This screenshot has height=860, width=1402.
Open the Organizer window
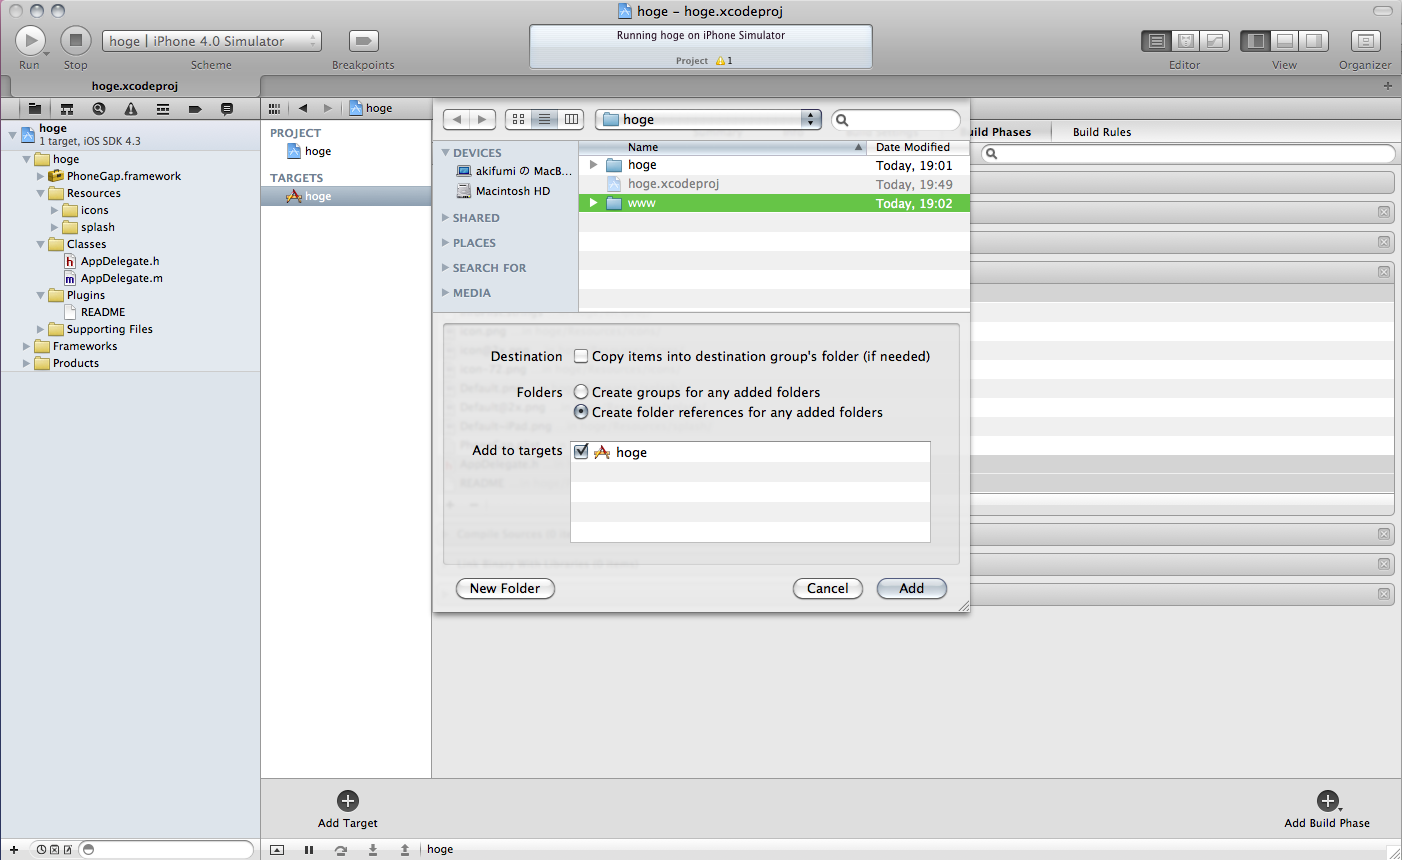1365,41
